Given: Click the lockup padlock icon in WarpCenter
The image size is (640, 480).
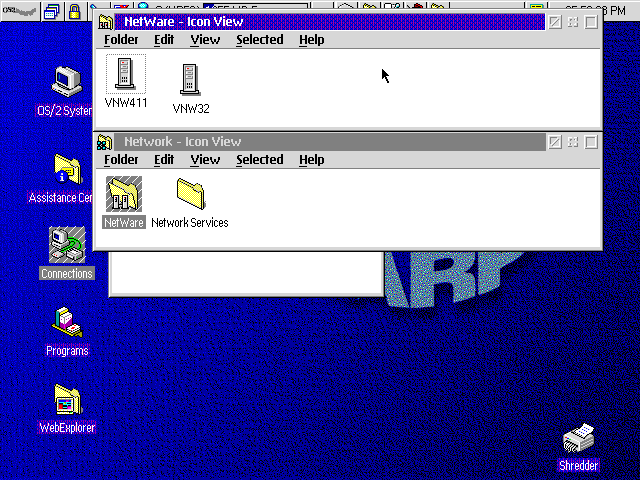Looking at the screenshot, I should 74,11.
